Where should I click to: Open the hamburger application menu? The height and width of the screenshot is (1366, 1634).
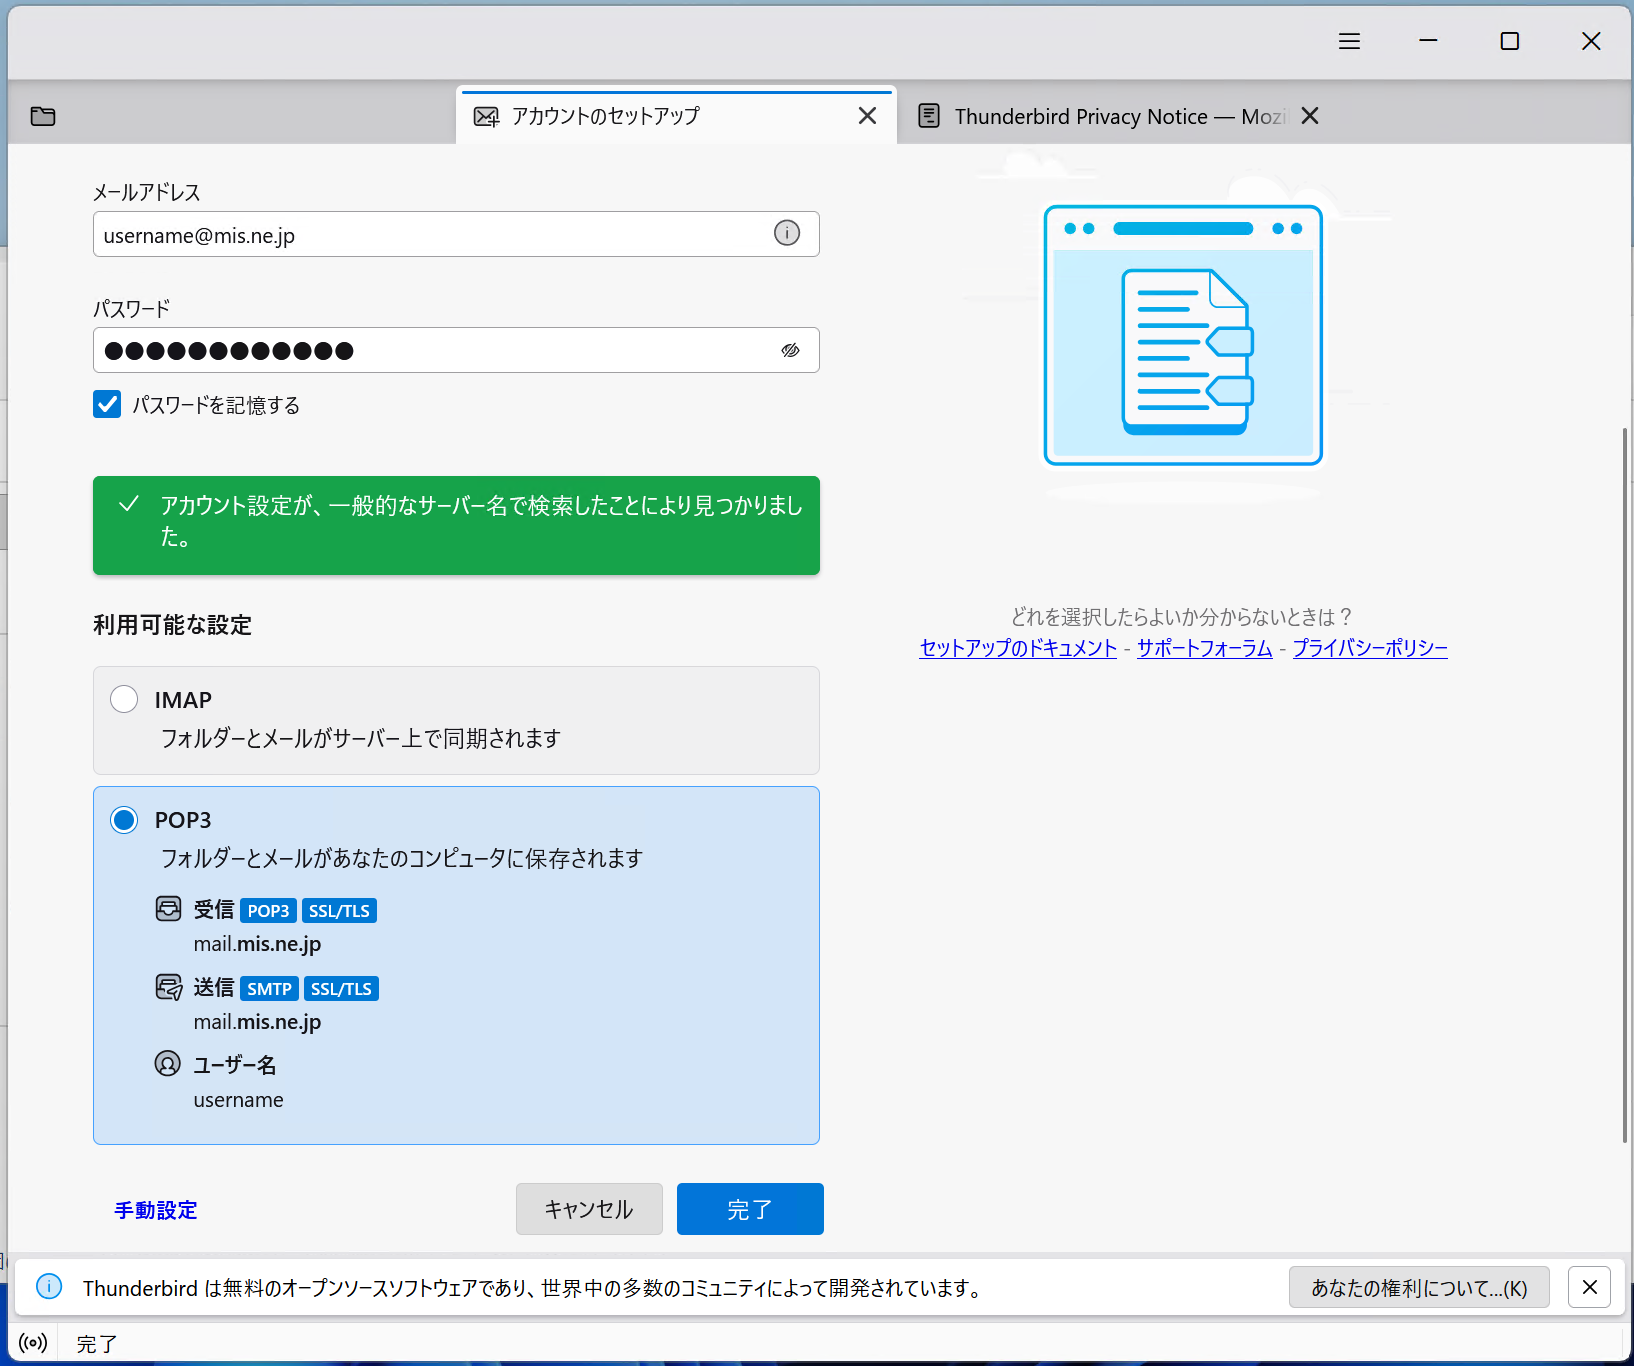(1349, 41)
